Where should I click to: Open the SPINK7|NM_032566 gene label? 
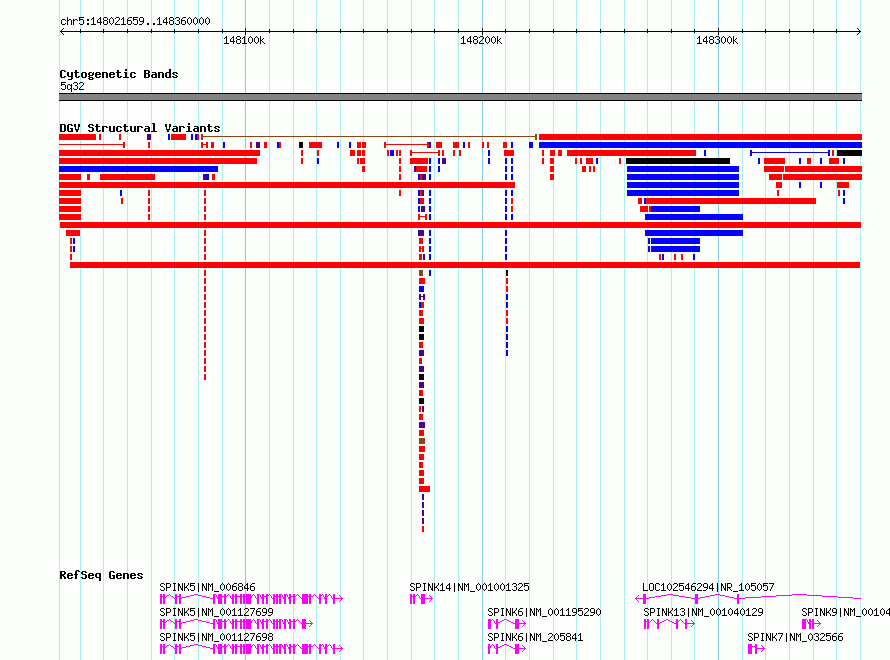pos(795,637)
